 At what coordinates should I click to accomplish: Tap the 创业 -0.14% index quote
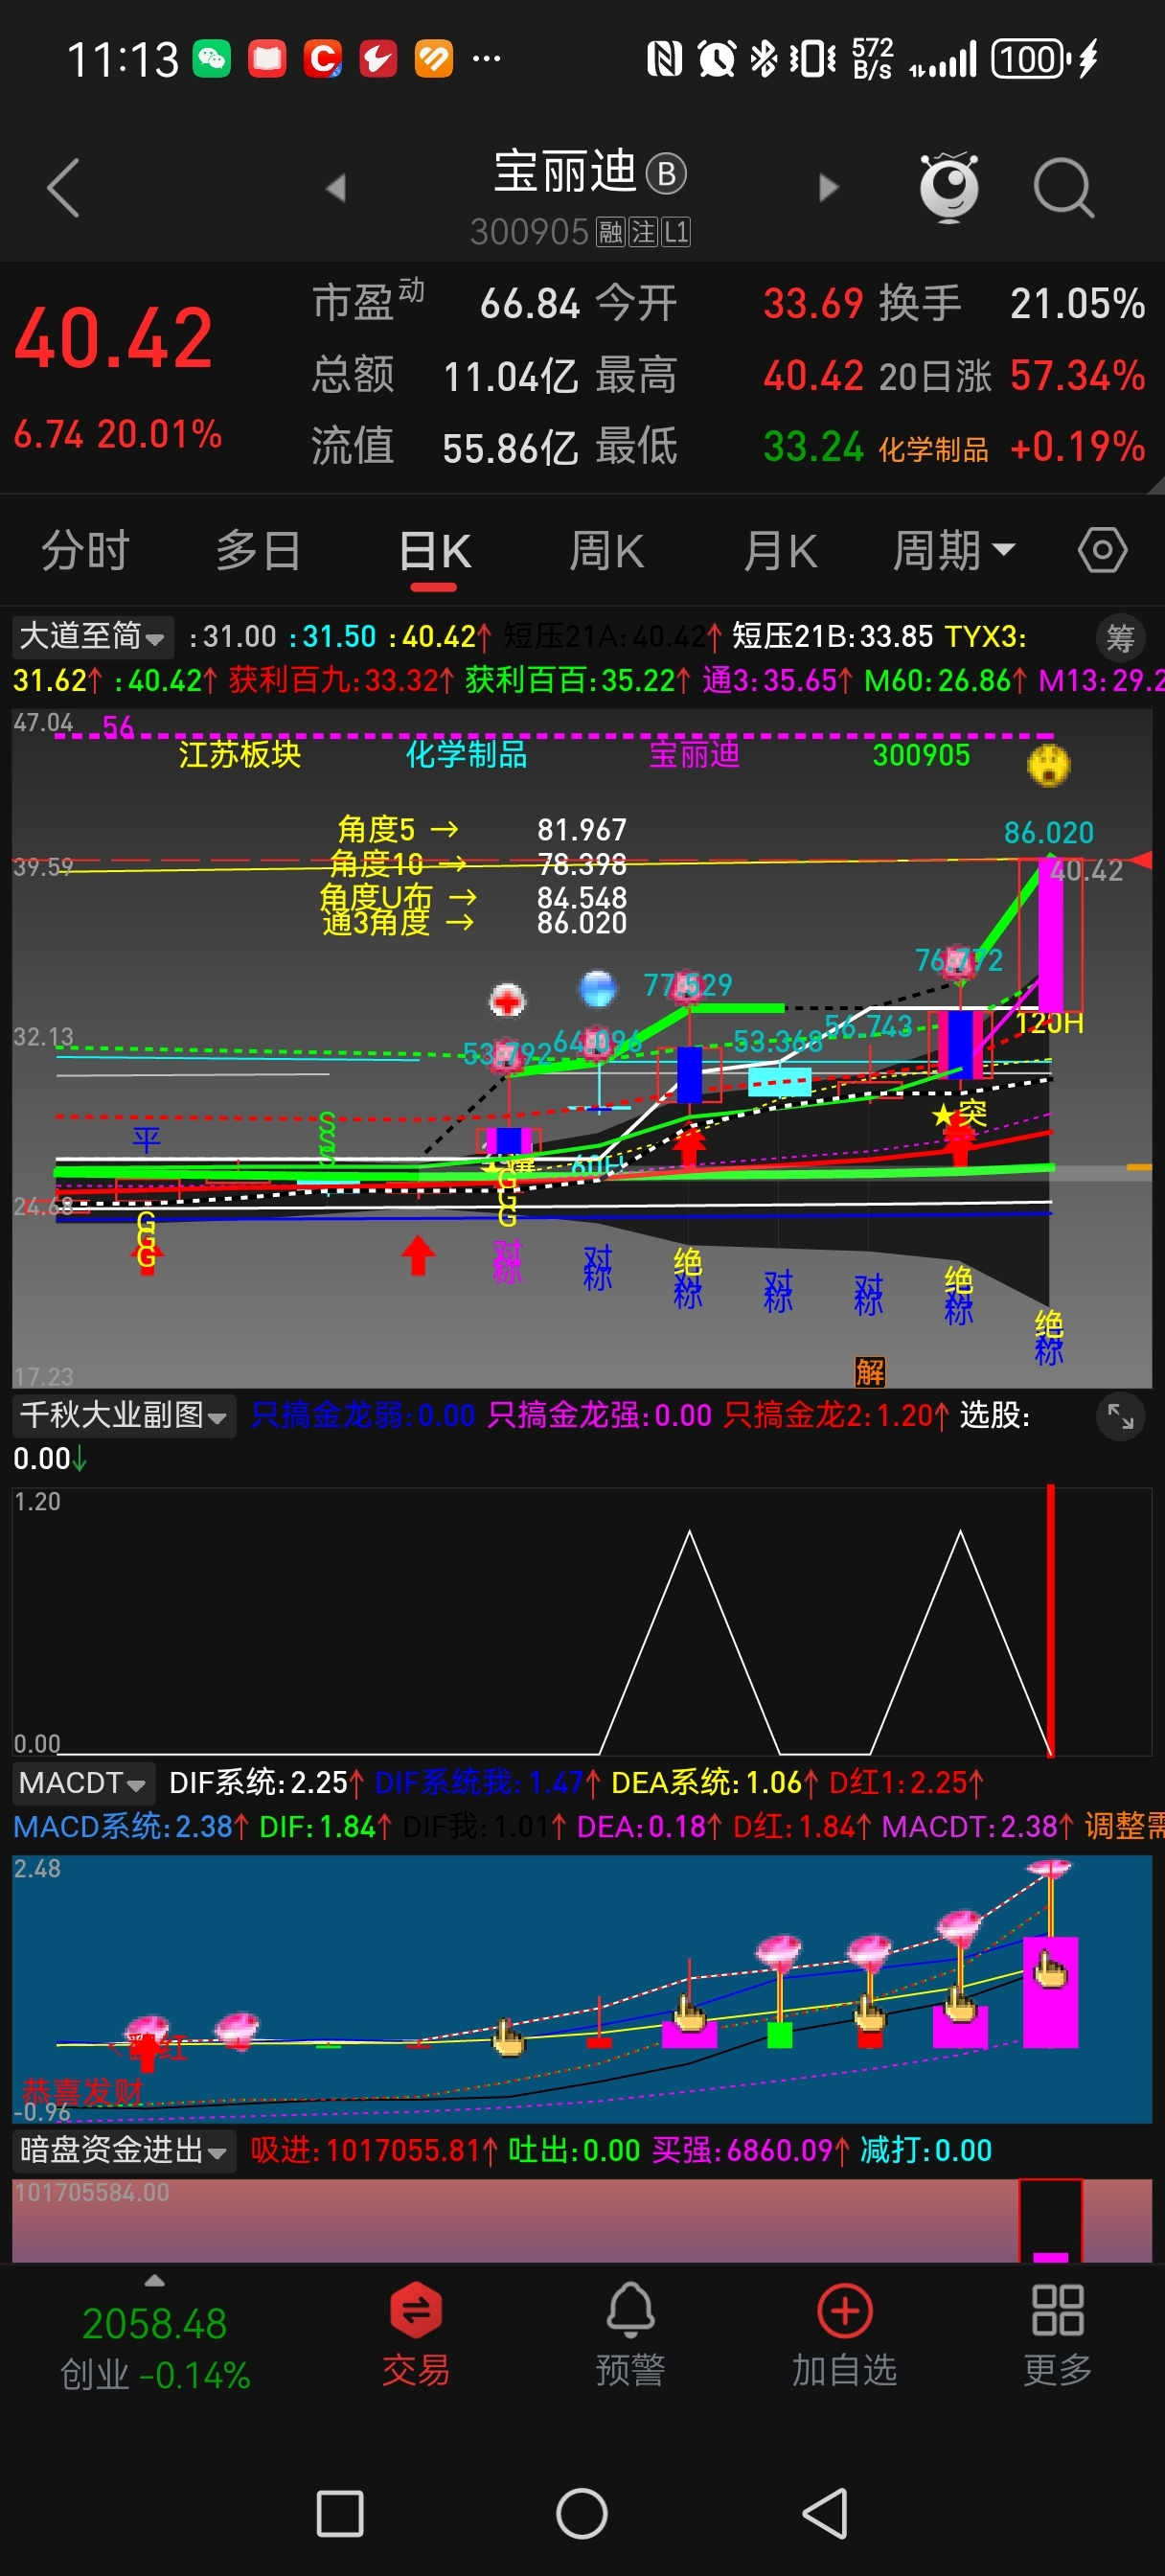tap(155, 2374)
